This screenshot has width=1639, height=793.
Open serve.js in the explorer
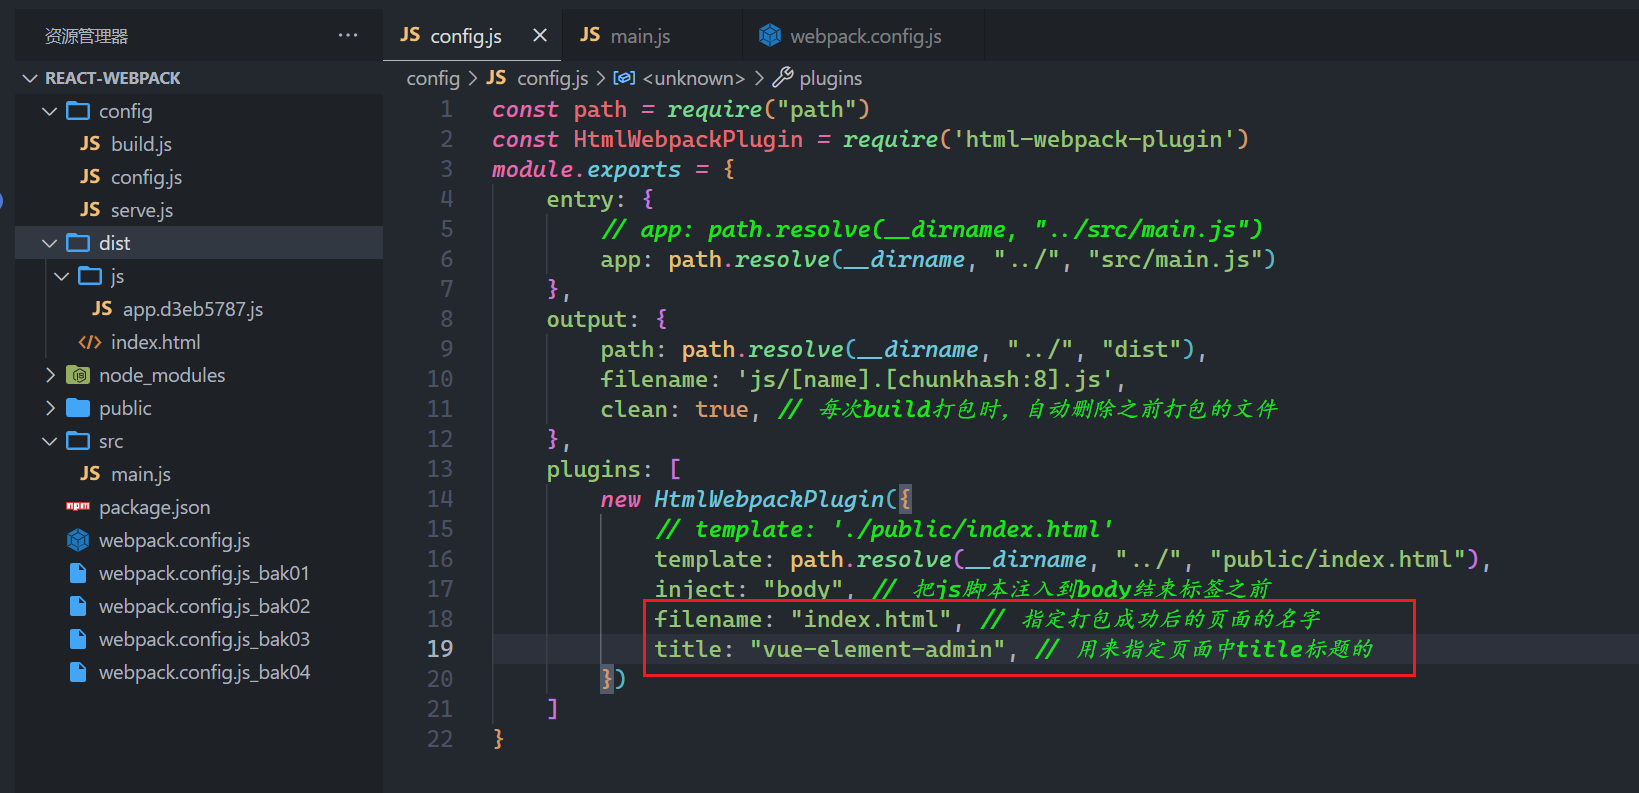142,210
